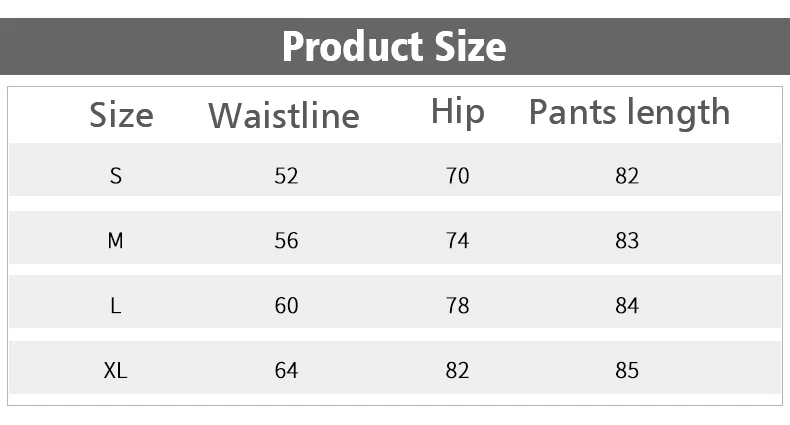Click pants length 82 in S row
The width and height of the screenshot is (790, 425).
point(627,176)
